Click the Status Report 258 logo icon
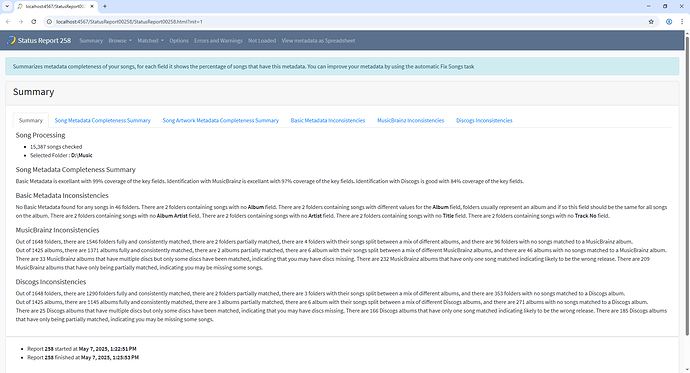 point(11,40)
